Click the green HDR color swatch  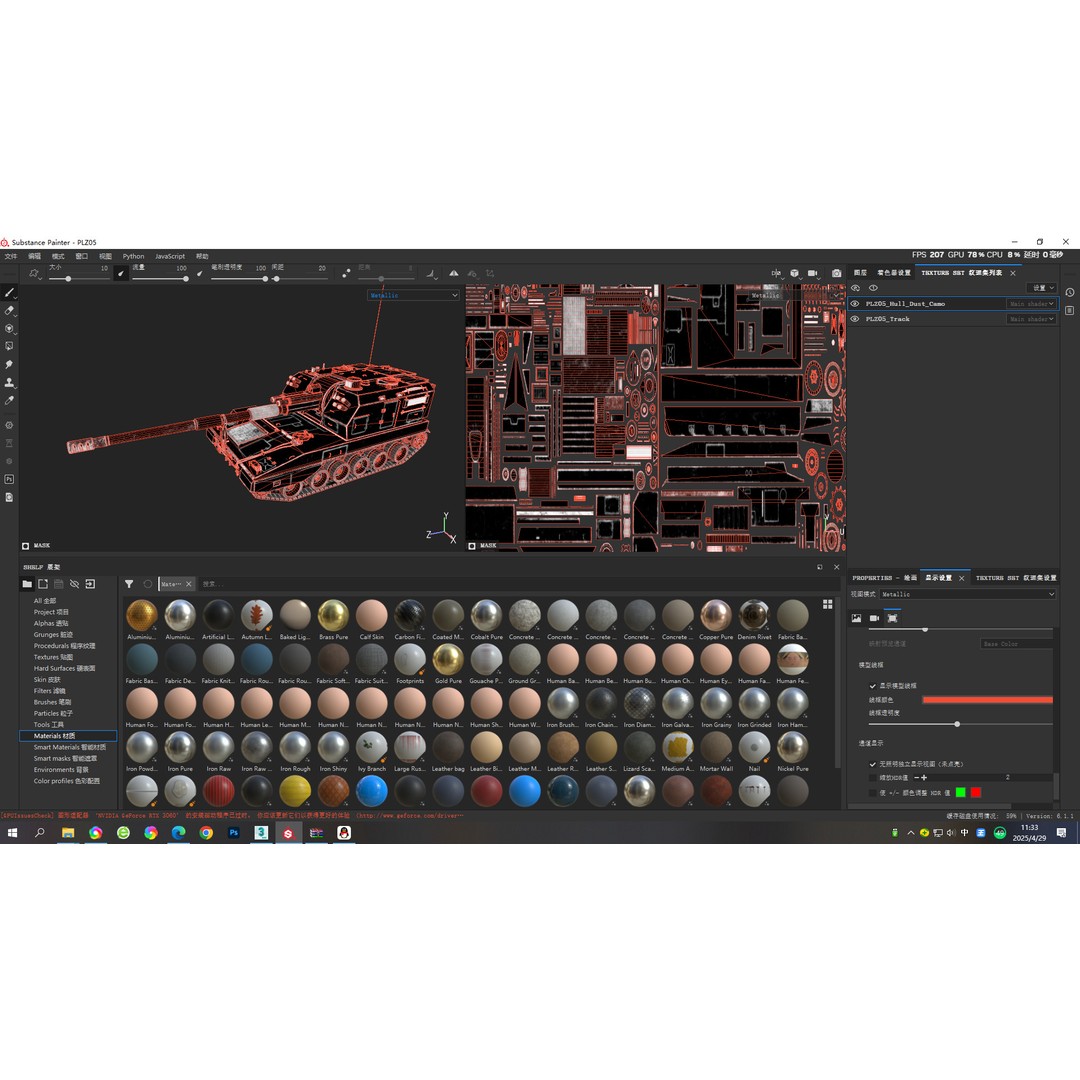coord(960,793)
